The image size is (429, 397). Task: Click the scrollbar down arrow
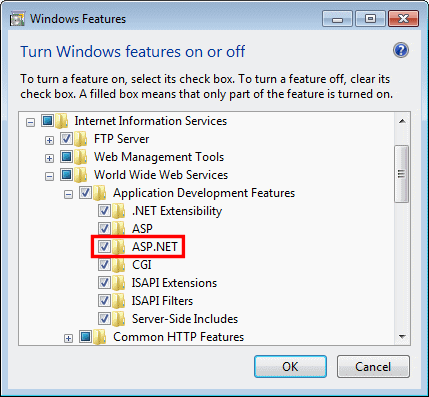(x=402, y=337)
